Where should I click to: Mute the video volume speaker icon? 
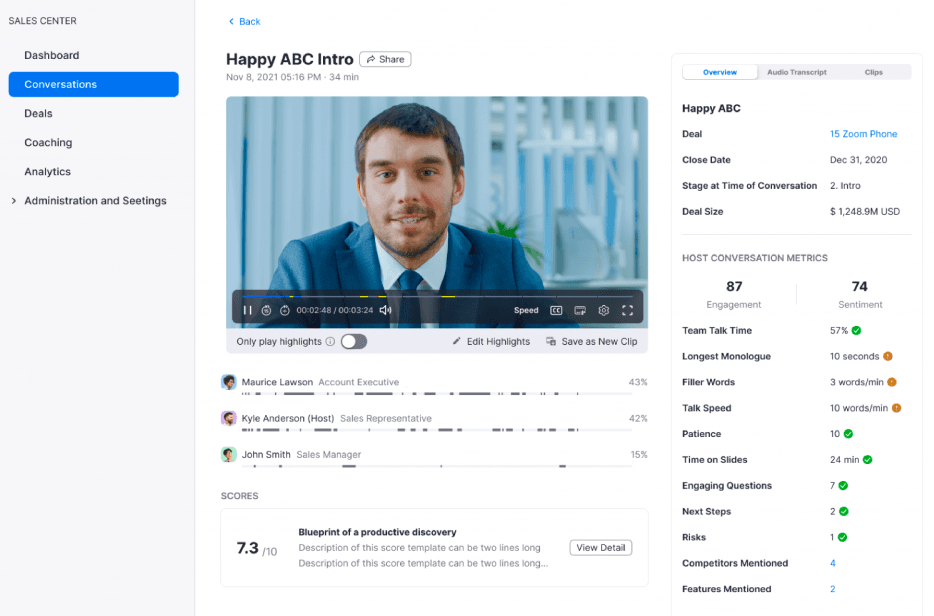click(385, 310)
